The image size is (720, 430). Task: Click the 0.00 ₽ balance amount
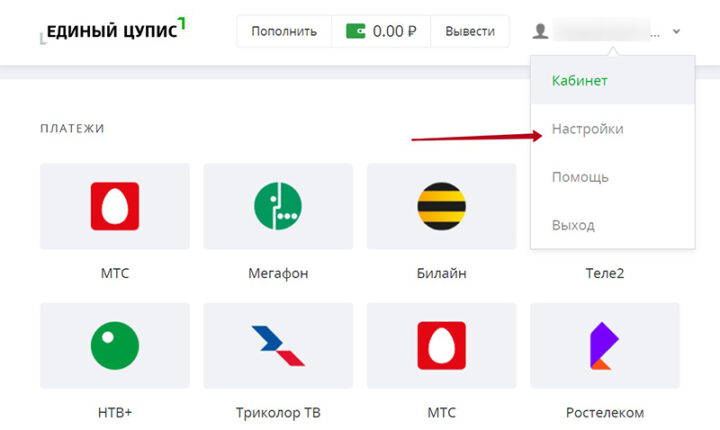pyautogui.click(x=394, y=31)
